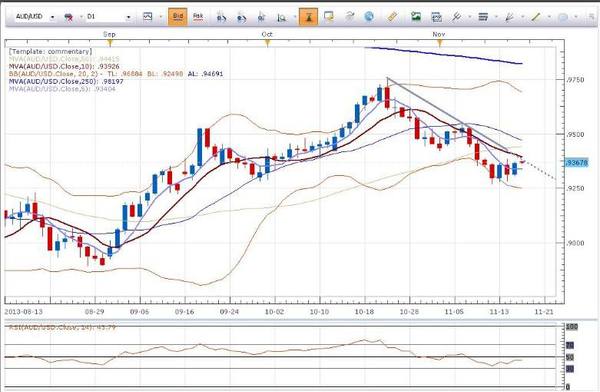Click the blue globe icon
The height and width of the screenshot is (392, 600).
369,16
